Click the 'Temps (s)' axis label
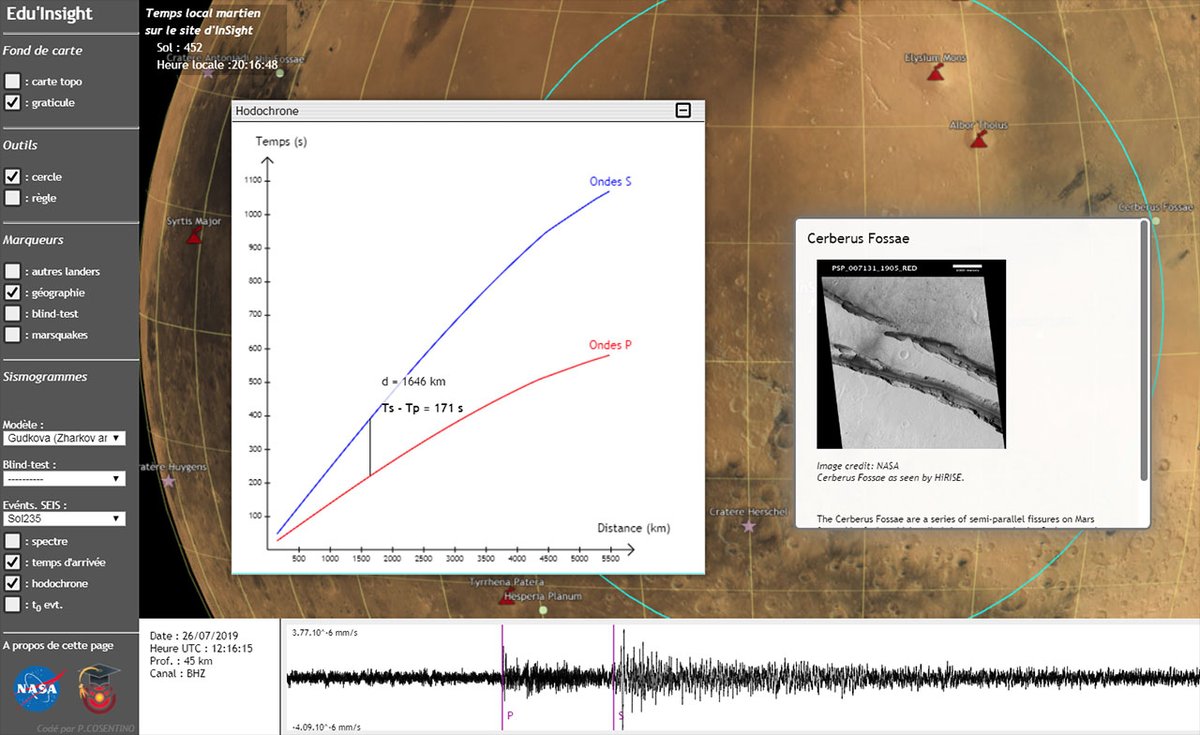Viewport: 1200px width, 735px height. point(281,141)
